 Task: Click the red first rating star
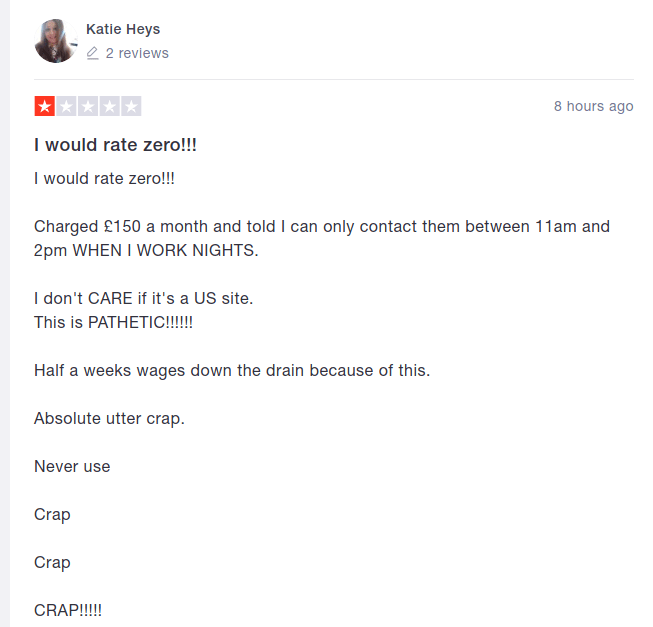(x=45, y=106)
